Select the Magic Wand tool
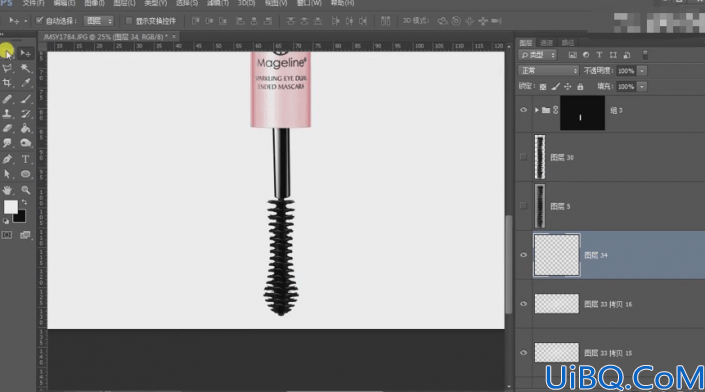 click(x=26, y=68)
